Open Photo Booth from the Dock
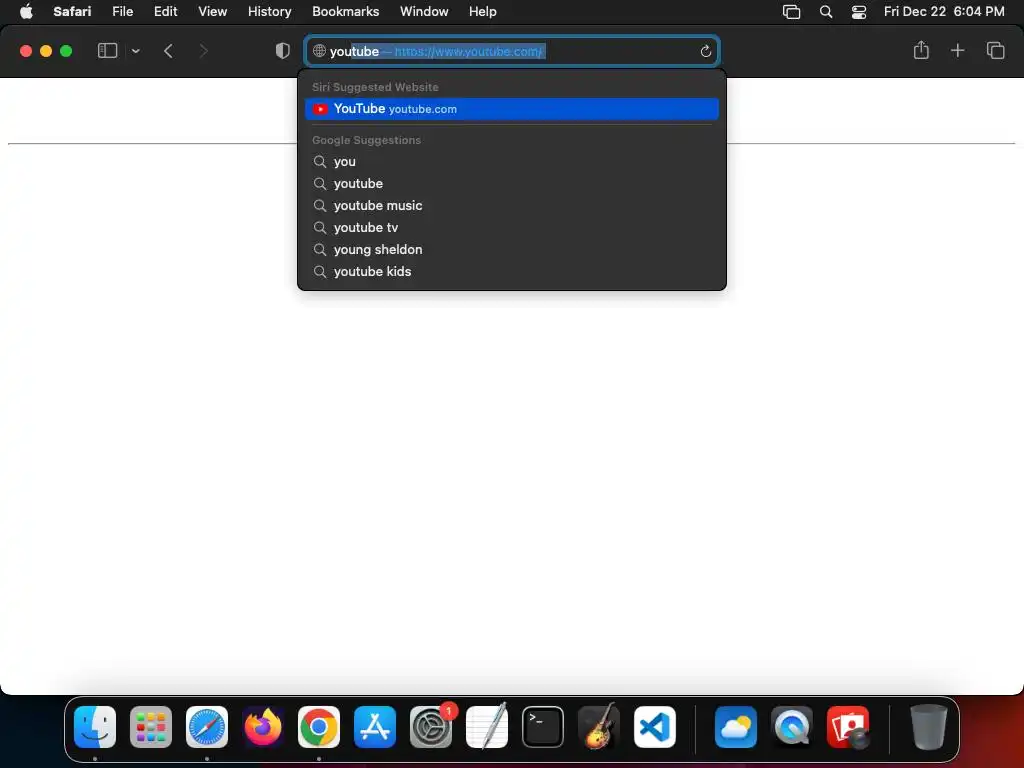This screenshot has width=1024, height=768. pyautogui.click(x=848, y=727)
